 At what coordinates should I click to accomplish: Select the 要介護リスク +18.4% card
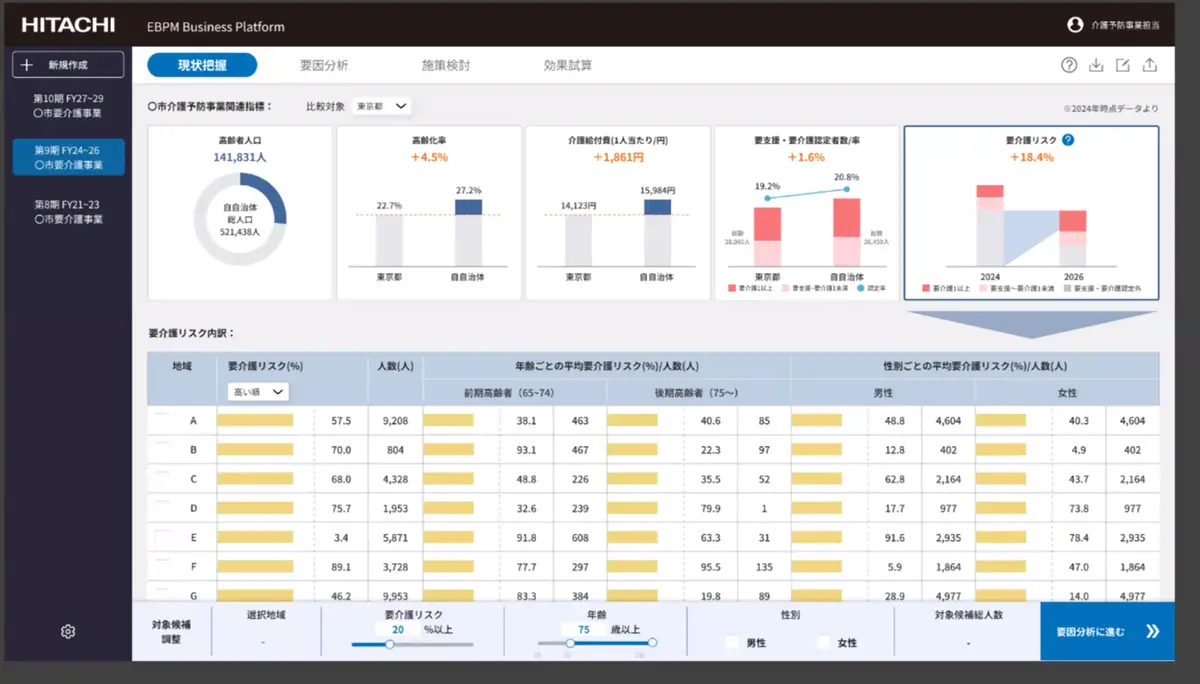click(x=1031, y=213)
